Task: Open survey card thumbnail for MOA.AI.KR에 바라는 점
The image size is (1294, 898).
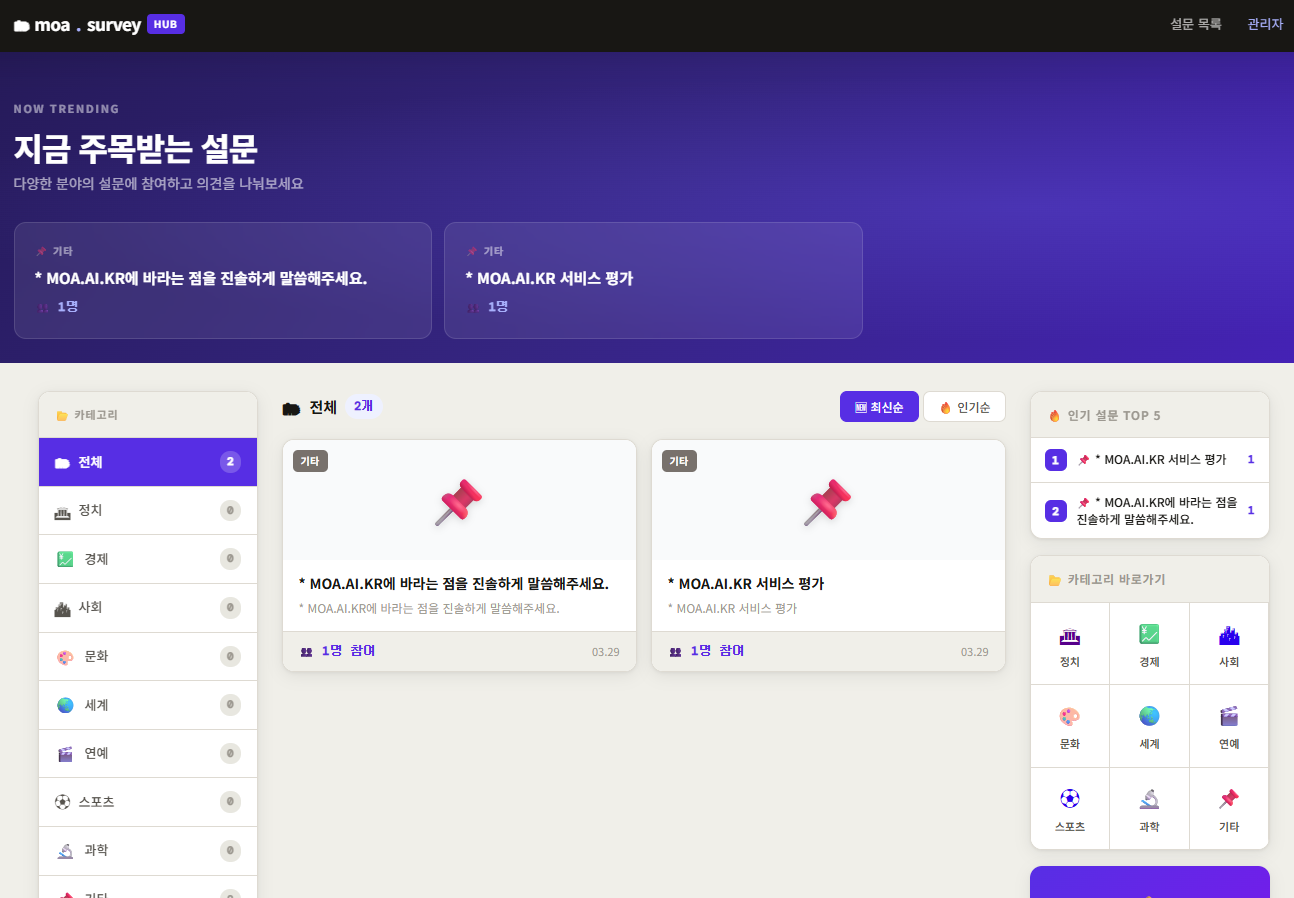Action: [459, 502]
